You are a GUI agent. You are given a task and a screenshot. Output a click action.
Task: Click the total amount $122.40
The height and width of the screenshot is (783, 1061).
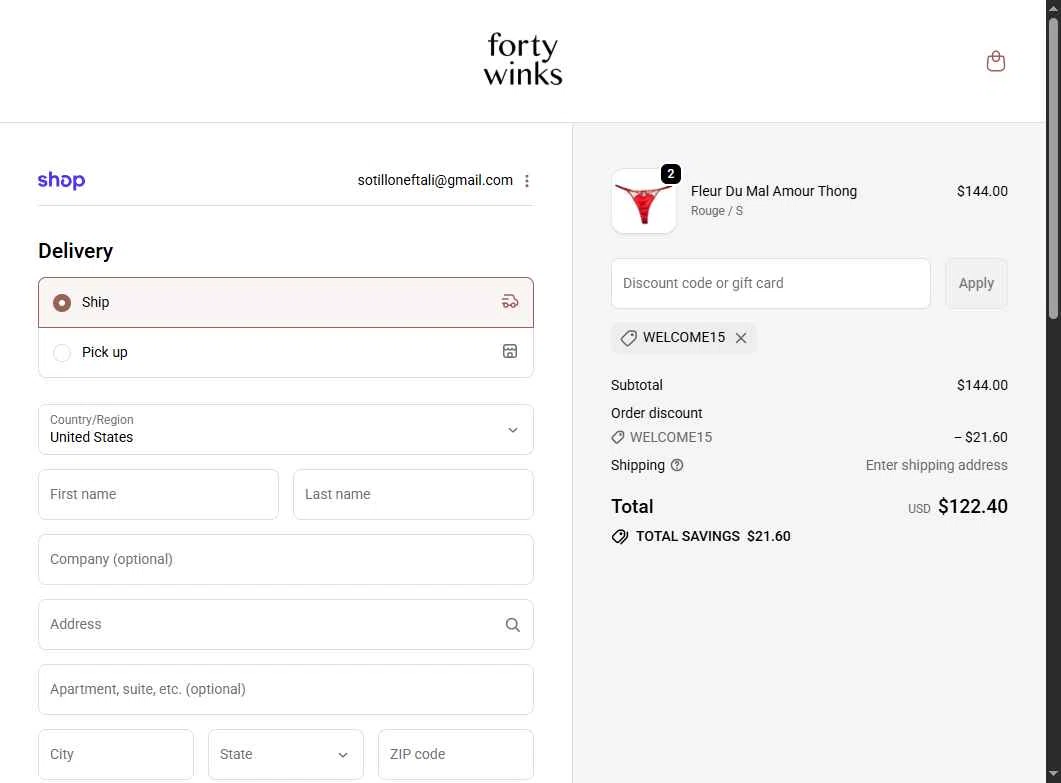(972, 507)
